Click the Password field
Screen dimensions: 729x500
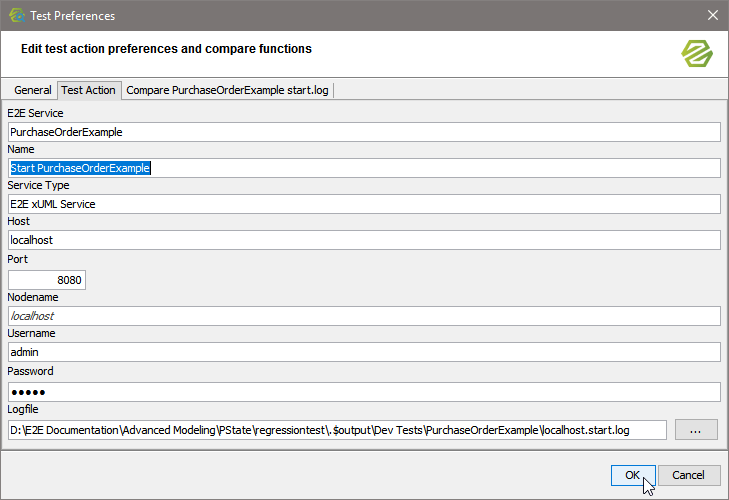364,392
